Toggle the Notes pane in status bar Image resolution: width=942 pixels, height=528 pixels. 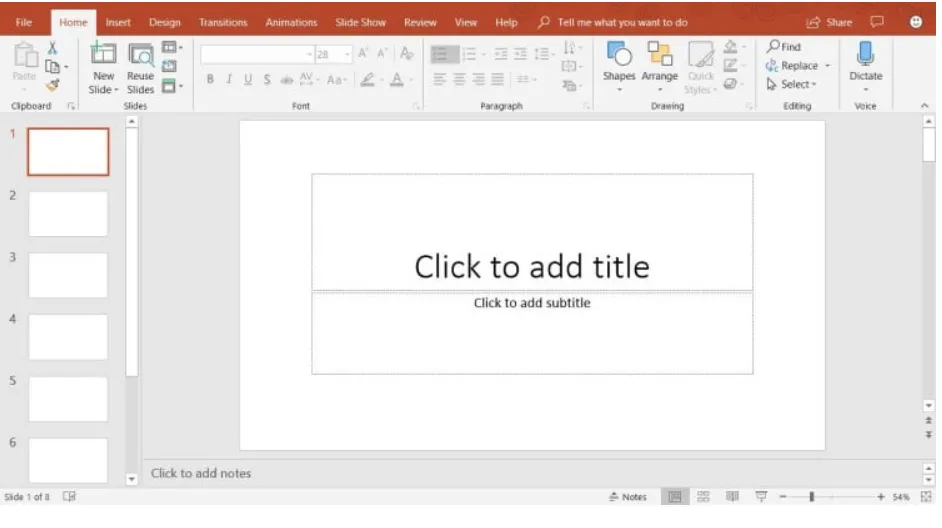pos(628,497)
